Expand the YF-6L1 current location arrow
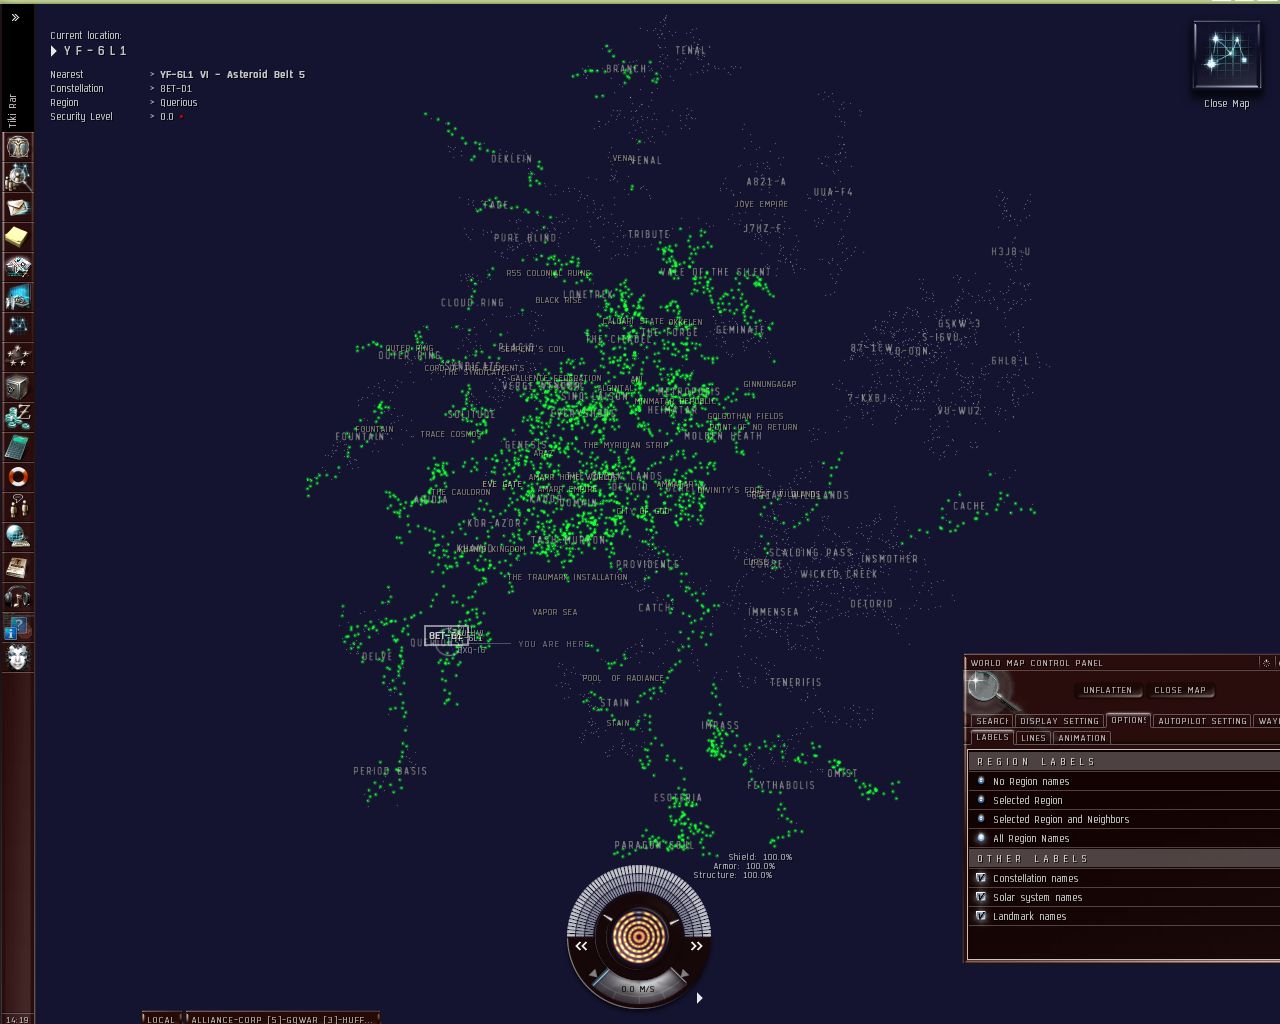Image resolution: width=1280 pixels, height=1024 pixels. point(54,51)
